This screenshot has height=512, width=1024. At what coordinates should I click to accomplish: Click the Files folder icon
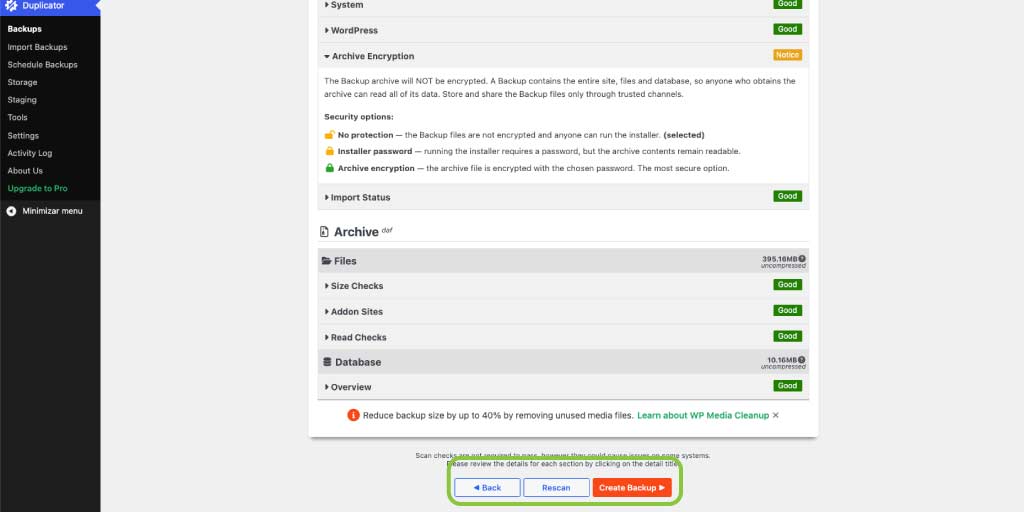[327, 261]
